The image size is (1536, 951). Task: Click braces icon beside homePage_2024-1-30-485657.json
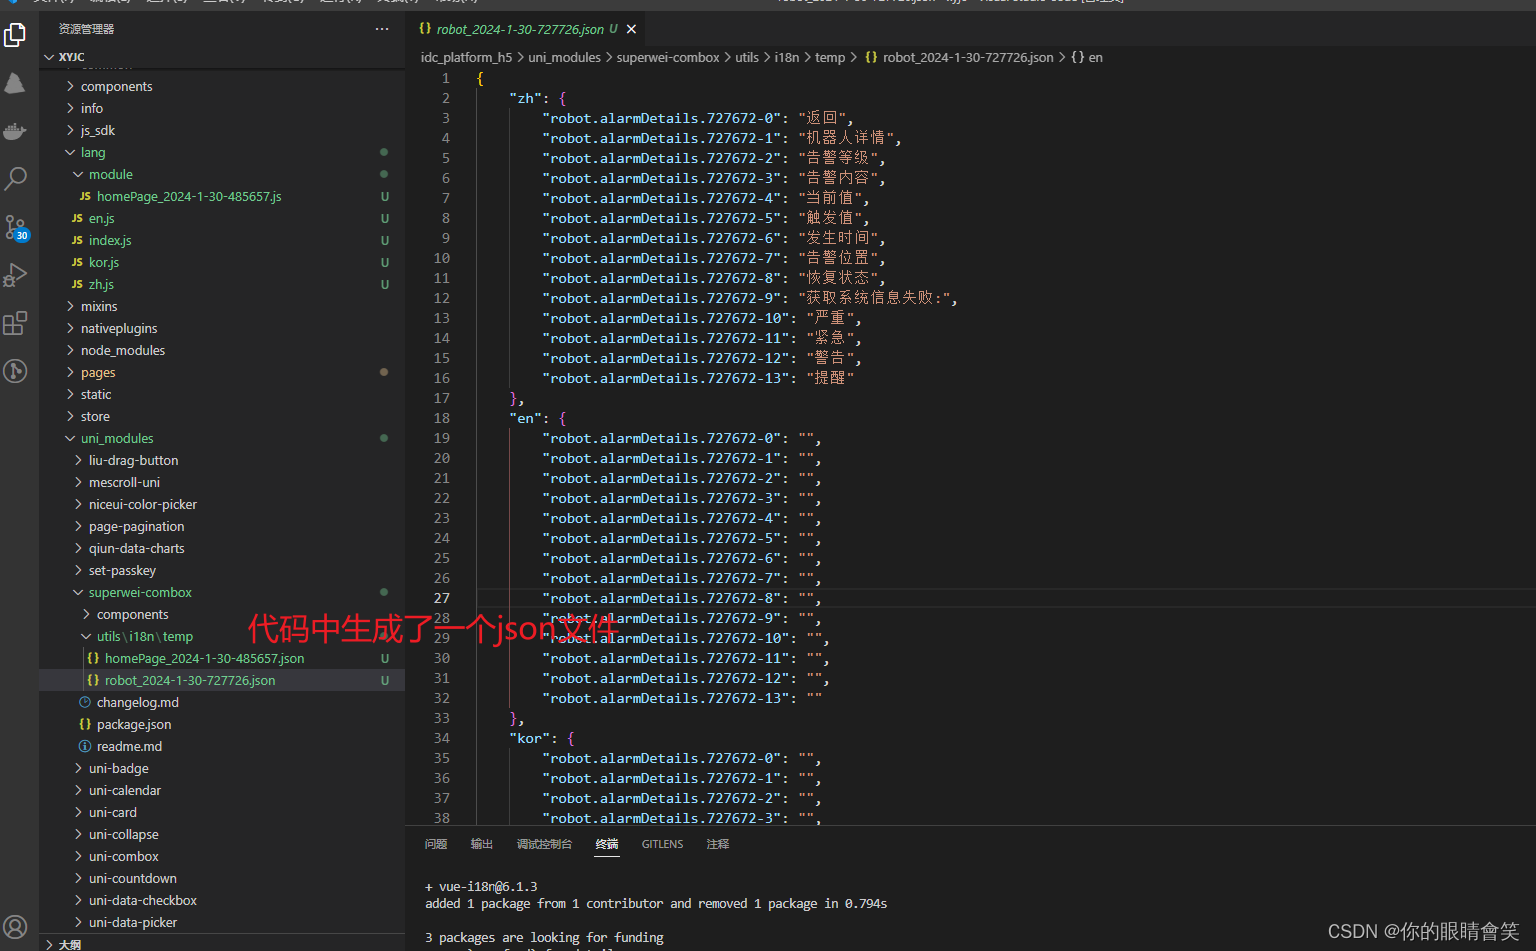(93, 658)
